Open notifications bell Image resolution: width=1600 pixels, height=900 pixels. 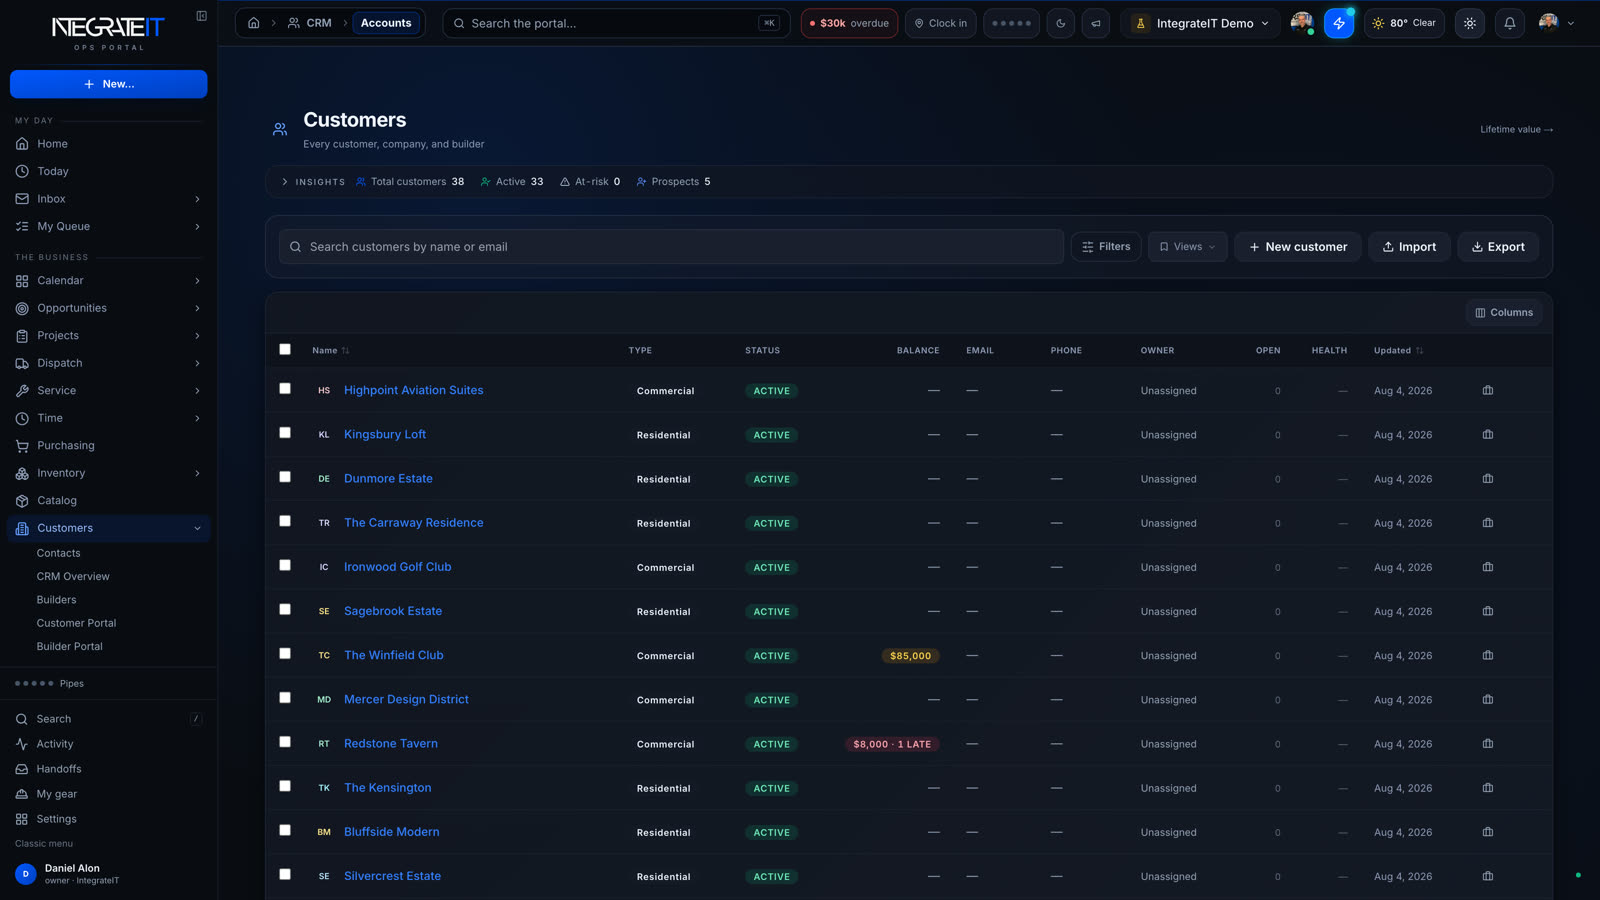coord(1510,23)
